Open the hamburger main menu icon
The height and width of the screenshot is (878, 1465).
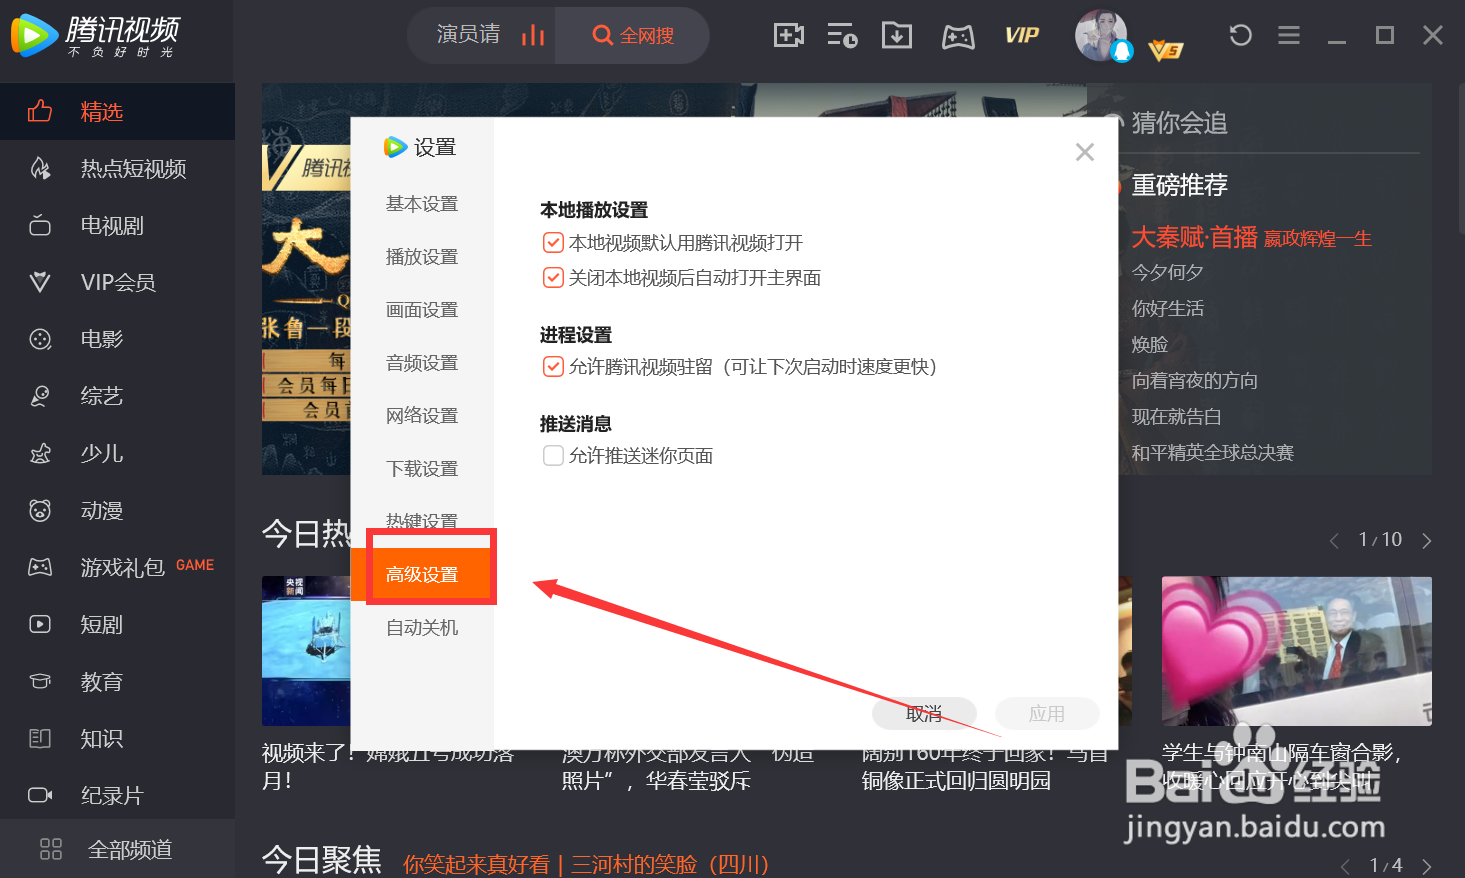pyautogui.click(x=1289, y=36)
